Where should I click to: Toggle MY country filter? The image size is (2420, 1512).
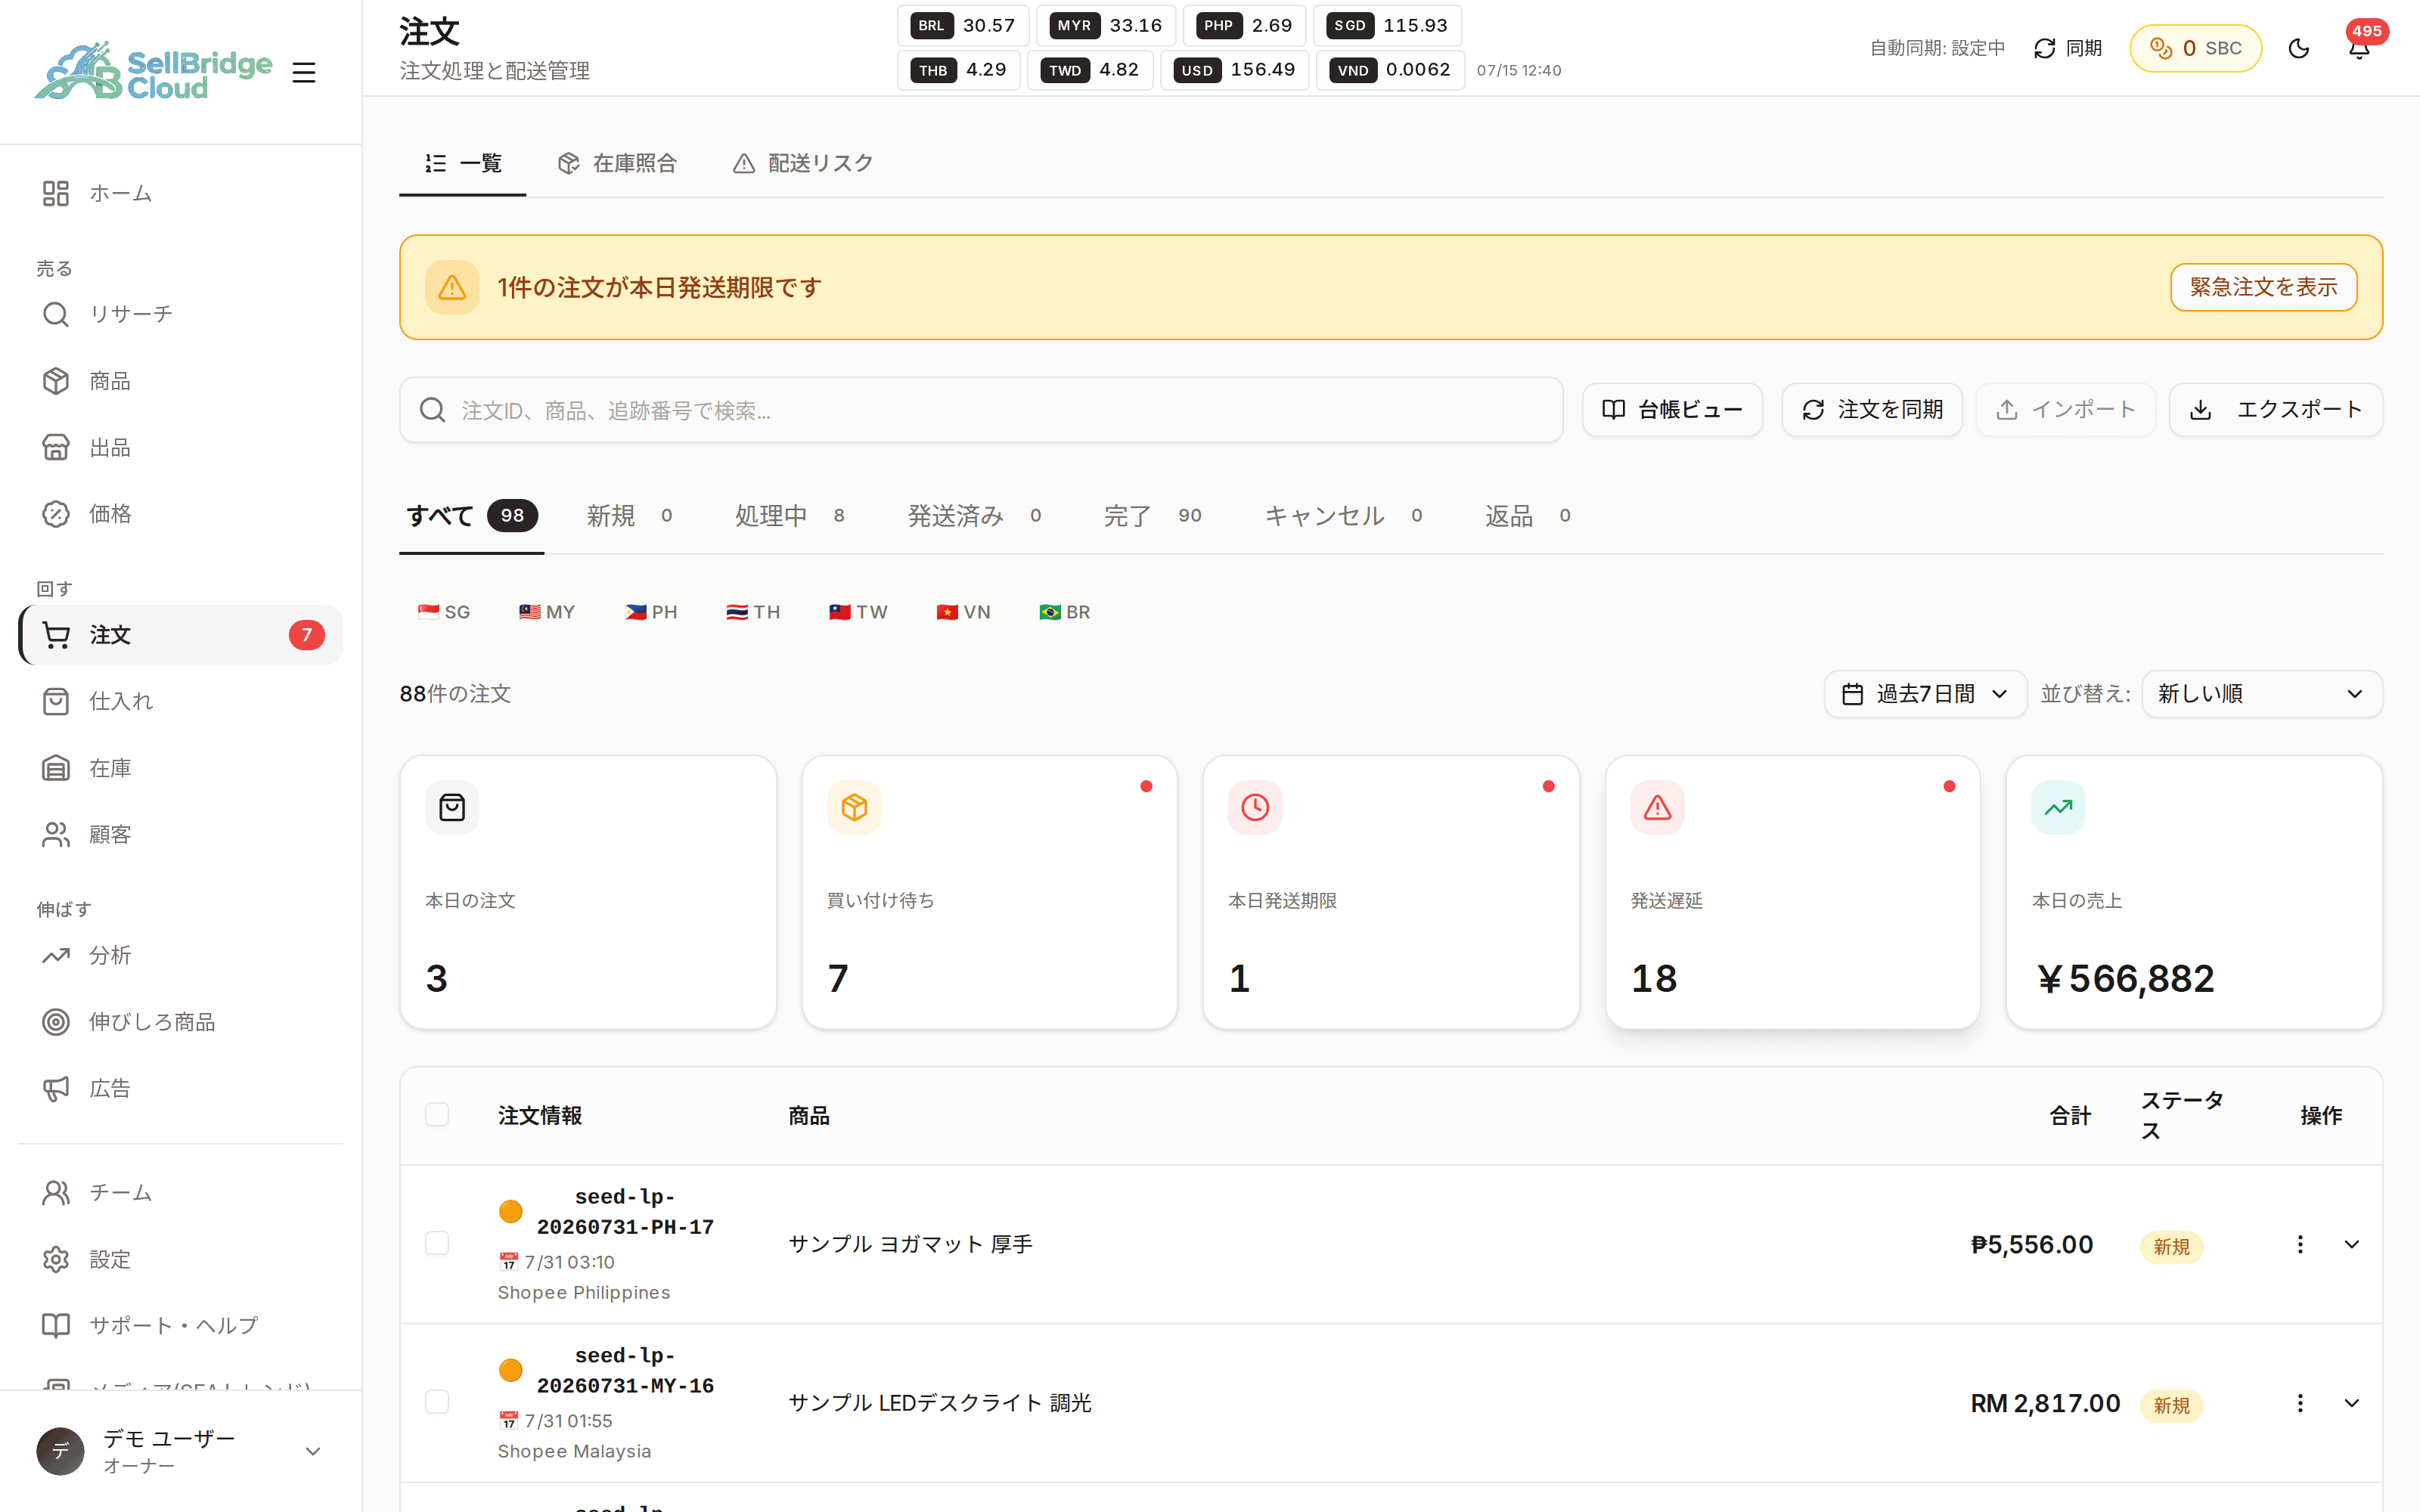coord(547,612)
